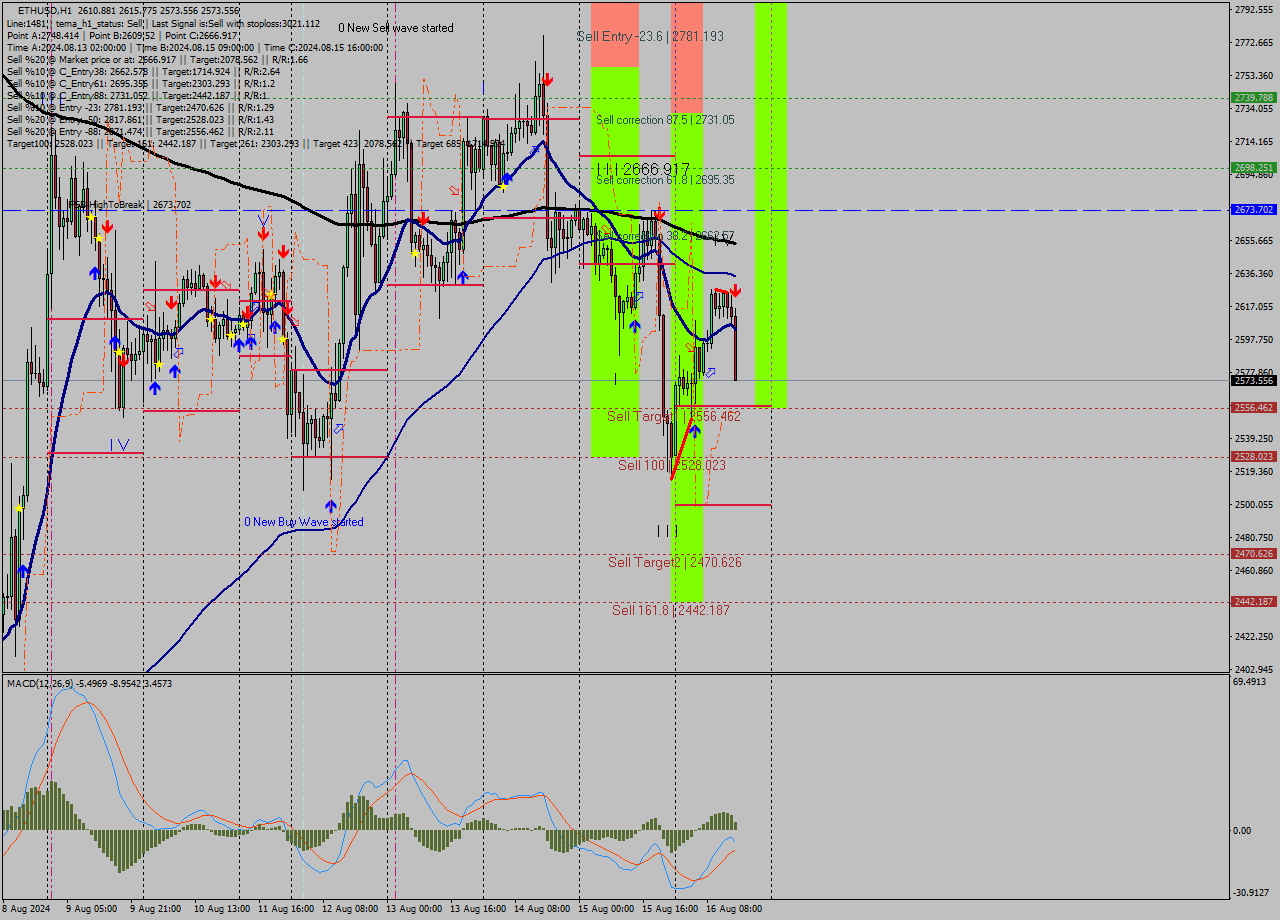Click the red down arrow near 16 Aug candles
The width and height of the screenshot is (1280, 920).
coord(735,291)
